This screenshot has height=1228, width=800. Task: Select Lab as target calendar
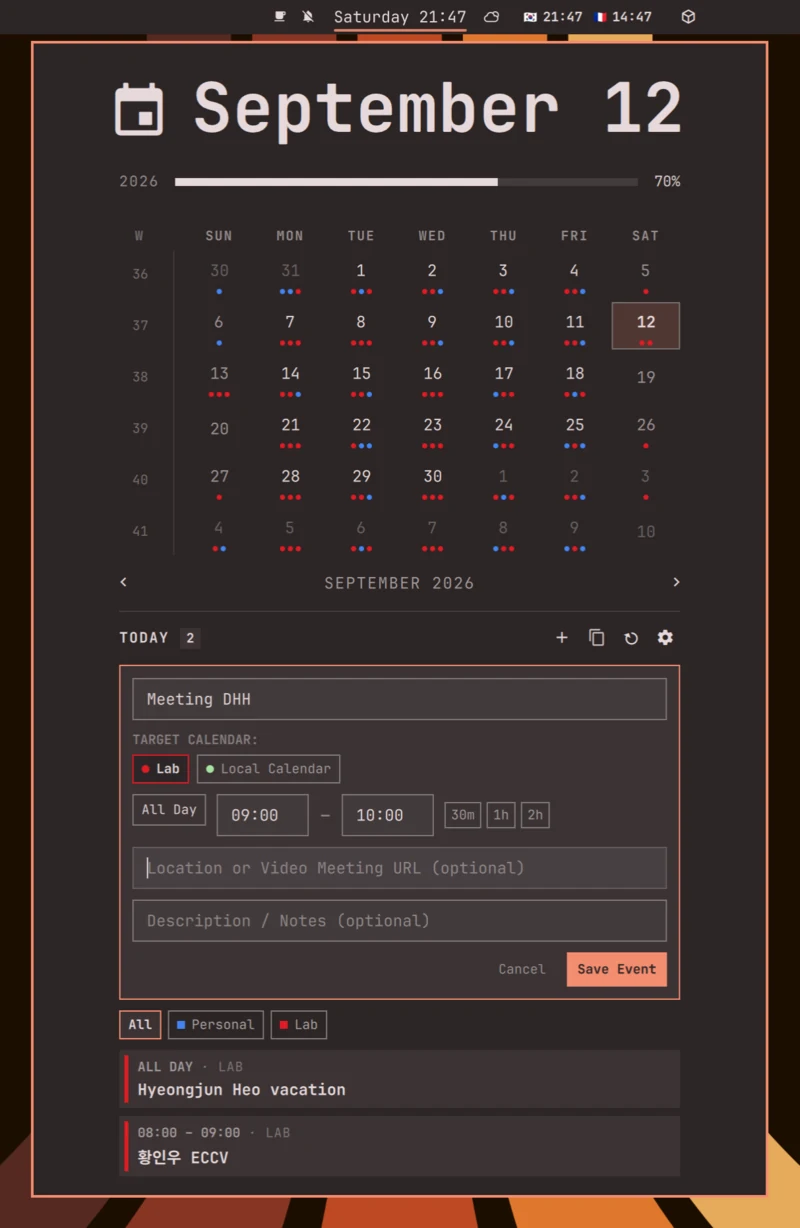tap(160, 769)
